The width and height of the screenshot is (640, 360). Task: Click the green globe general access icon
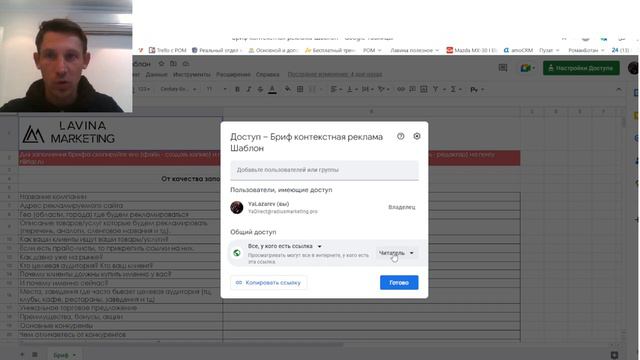pyautogui.click(x=237, y=253)
